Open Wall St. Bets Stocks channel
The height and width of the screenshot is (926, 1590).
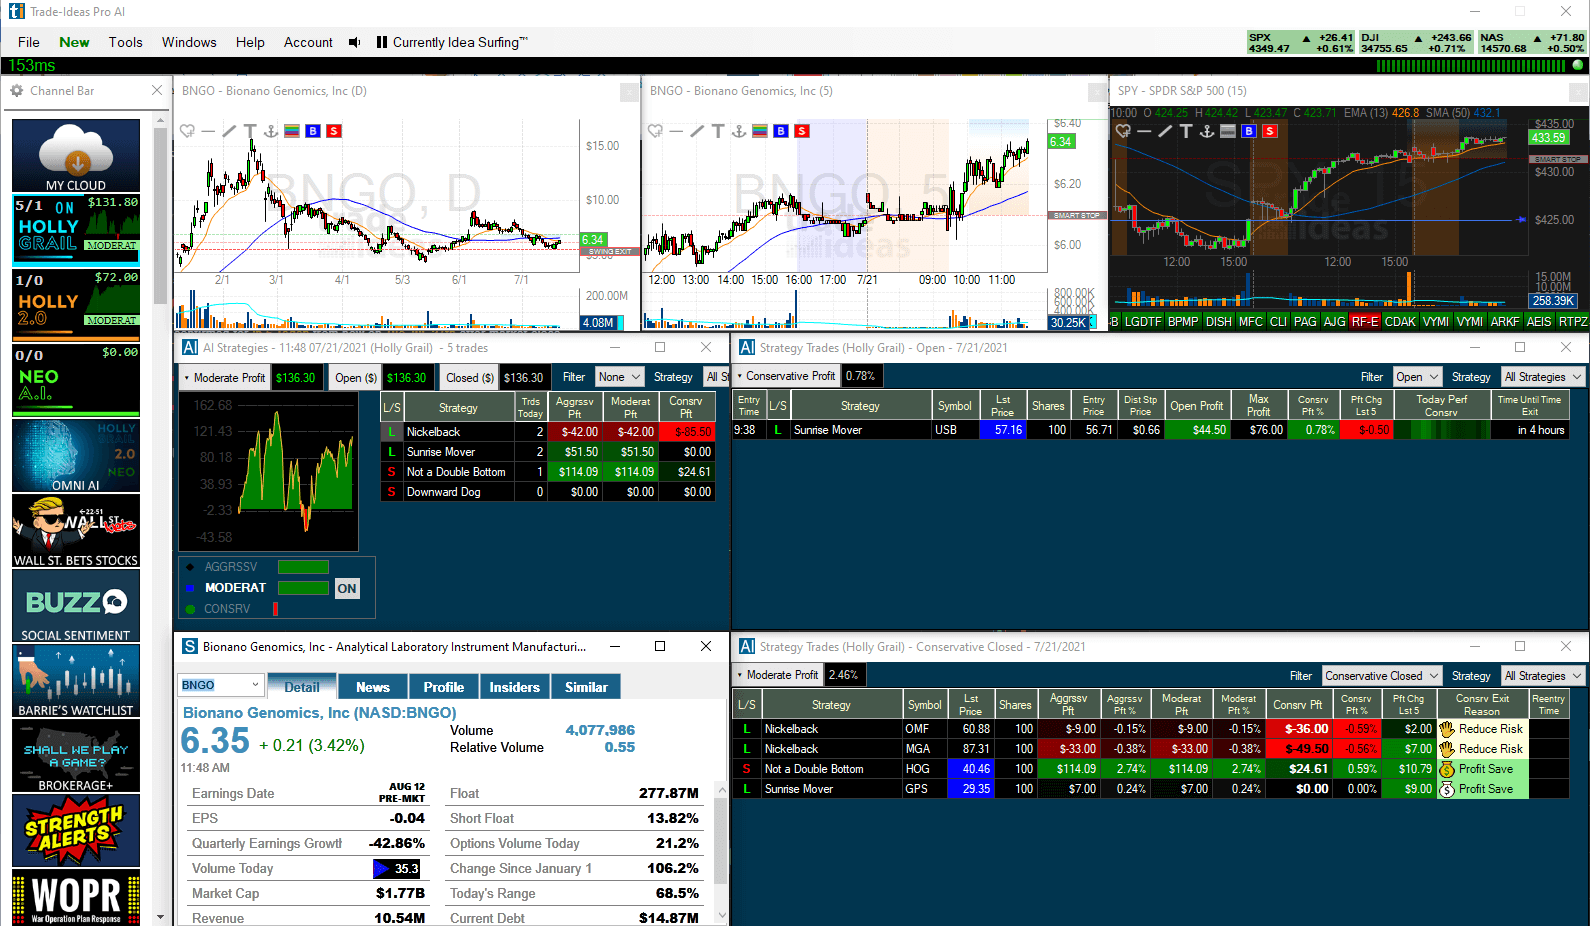click(76, 531)
